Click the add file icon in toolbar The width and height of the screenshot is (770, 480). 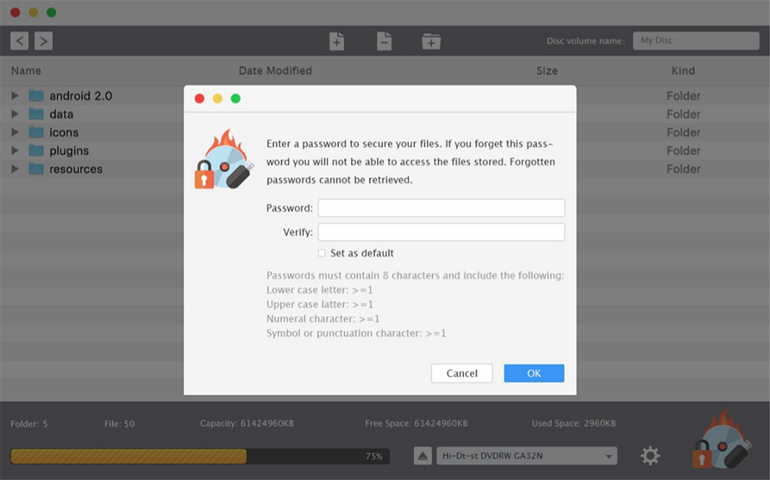pyautogui.click(x=336, y=41)
